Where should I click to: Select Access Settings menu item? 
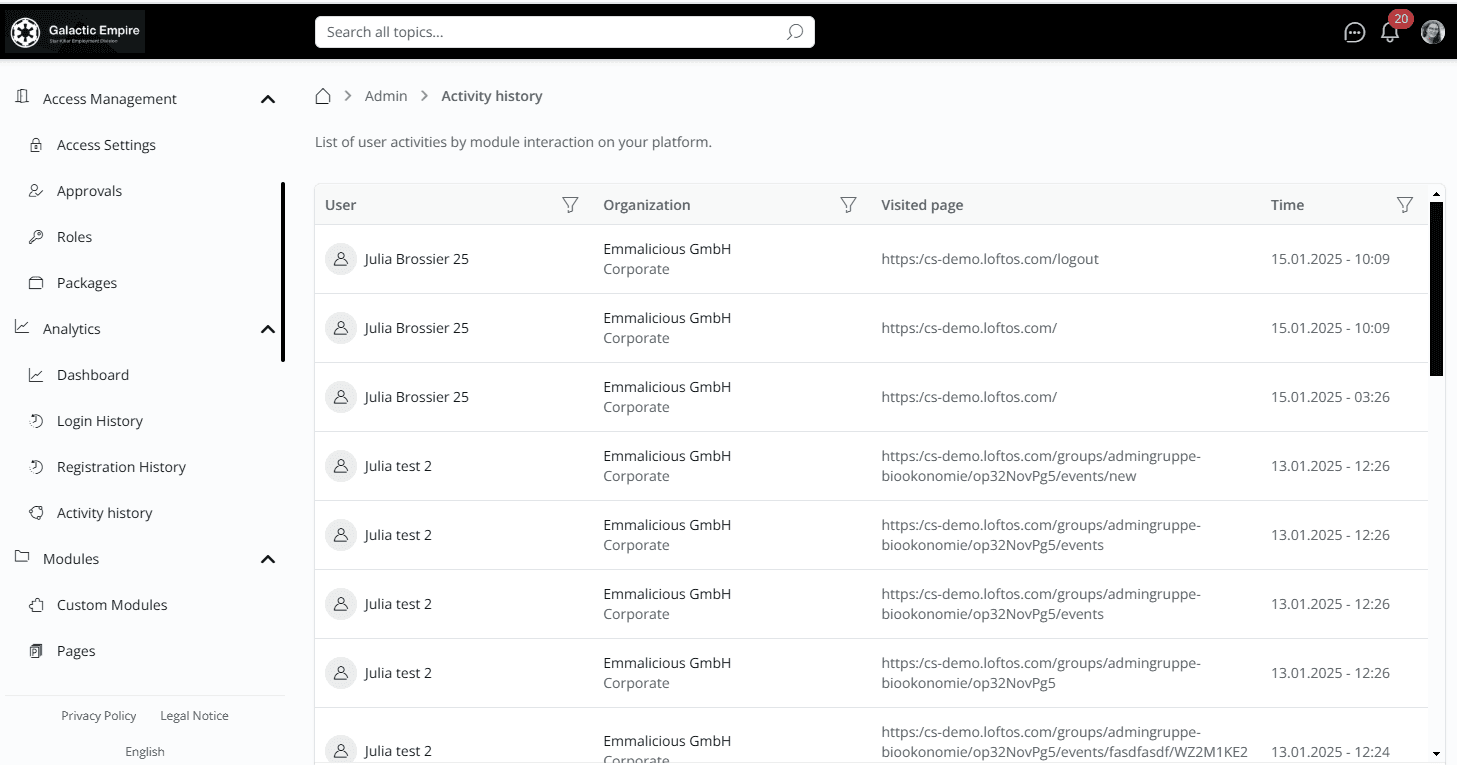(x=106, y=145)
